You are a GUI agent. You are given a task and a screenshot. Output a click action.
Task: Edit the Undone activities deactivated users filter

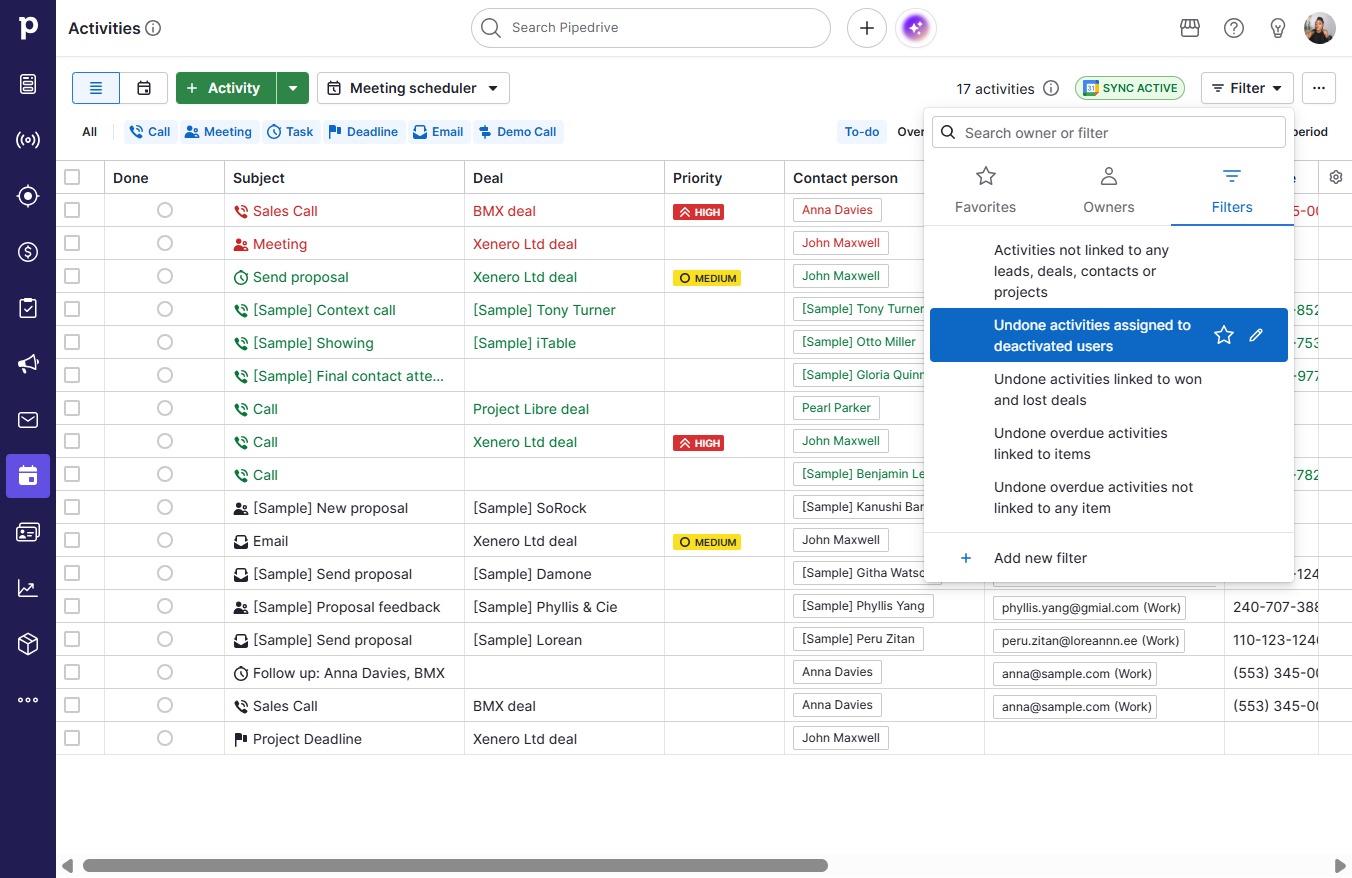1257,335
